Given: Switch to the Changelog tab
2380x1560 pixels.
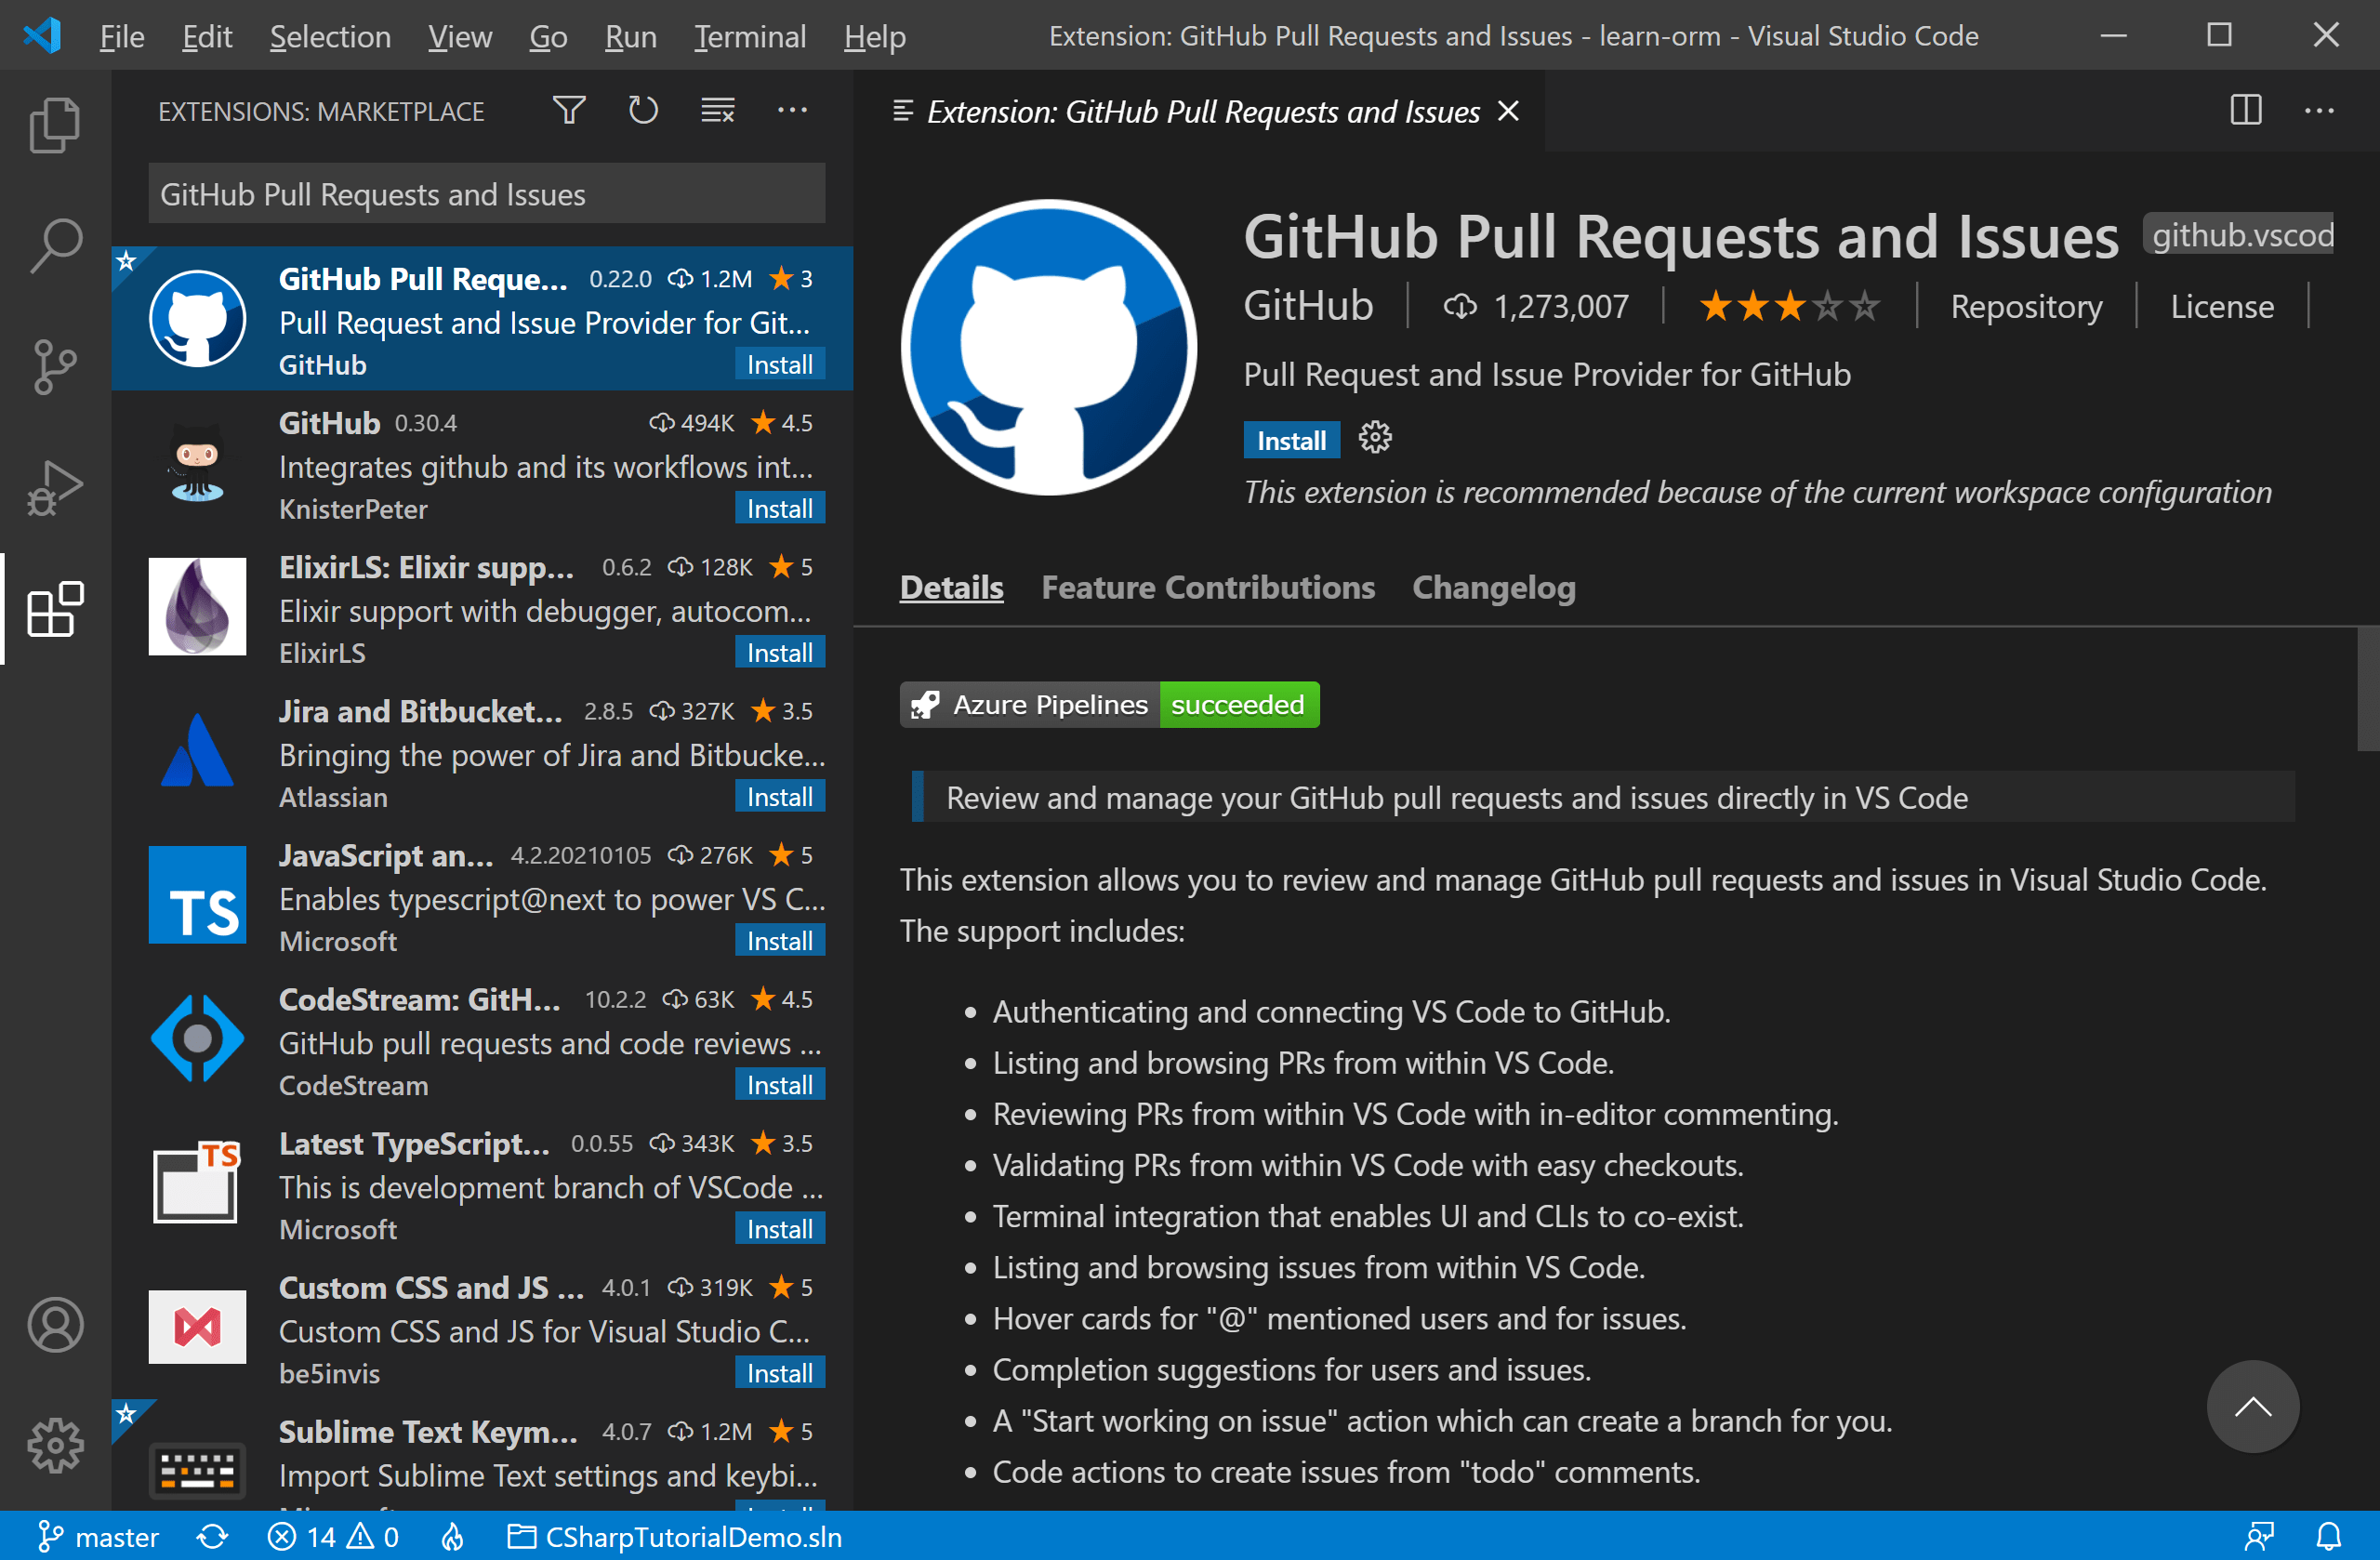Looking at the screenshot, I should tap(1493, 588).
